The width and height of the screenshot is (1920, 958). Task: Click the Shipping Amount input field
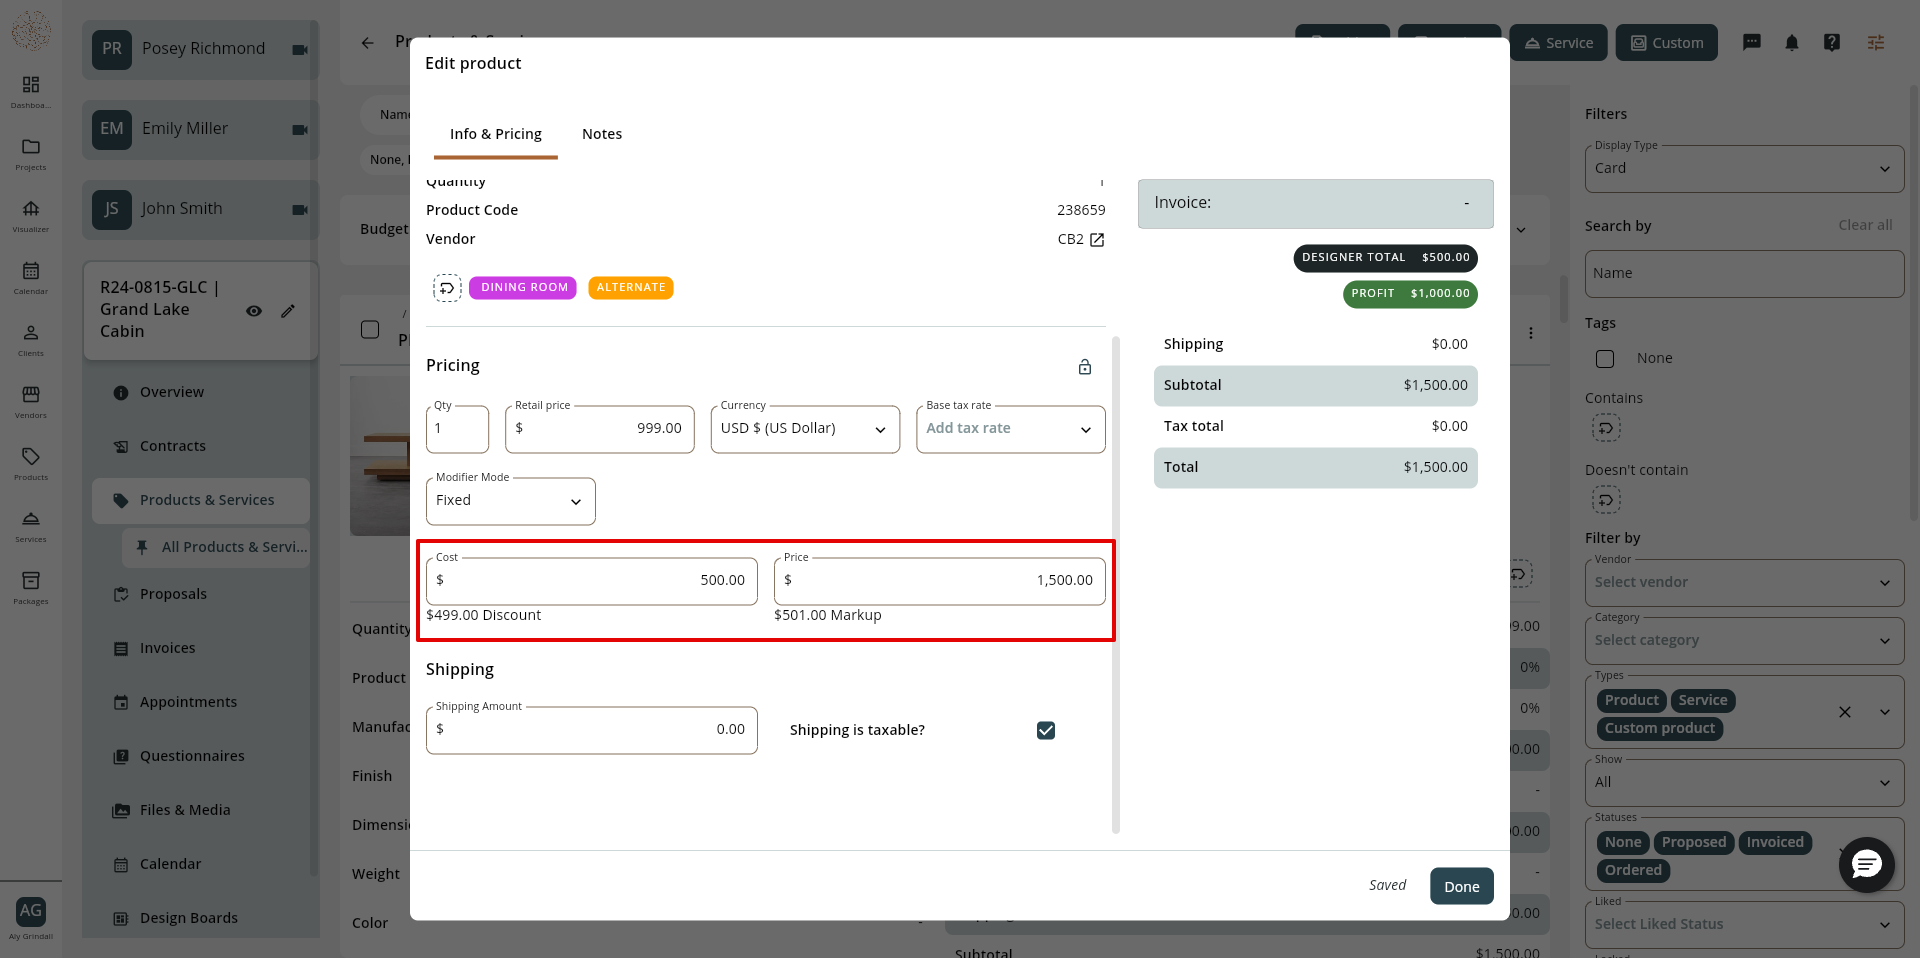pos(592,731)
